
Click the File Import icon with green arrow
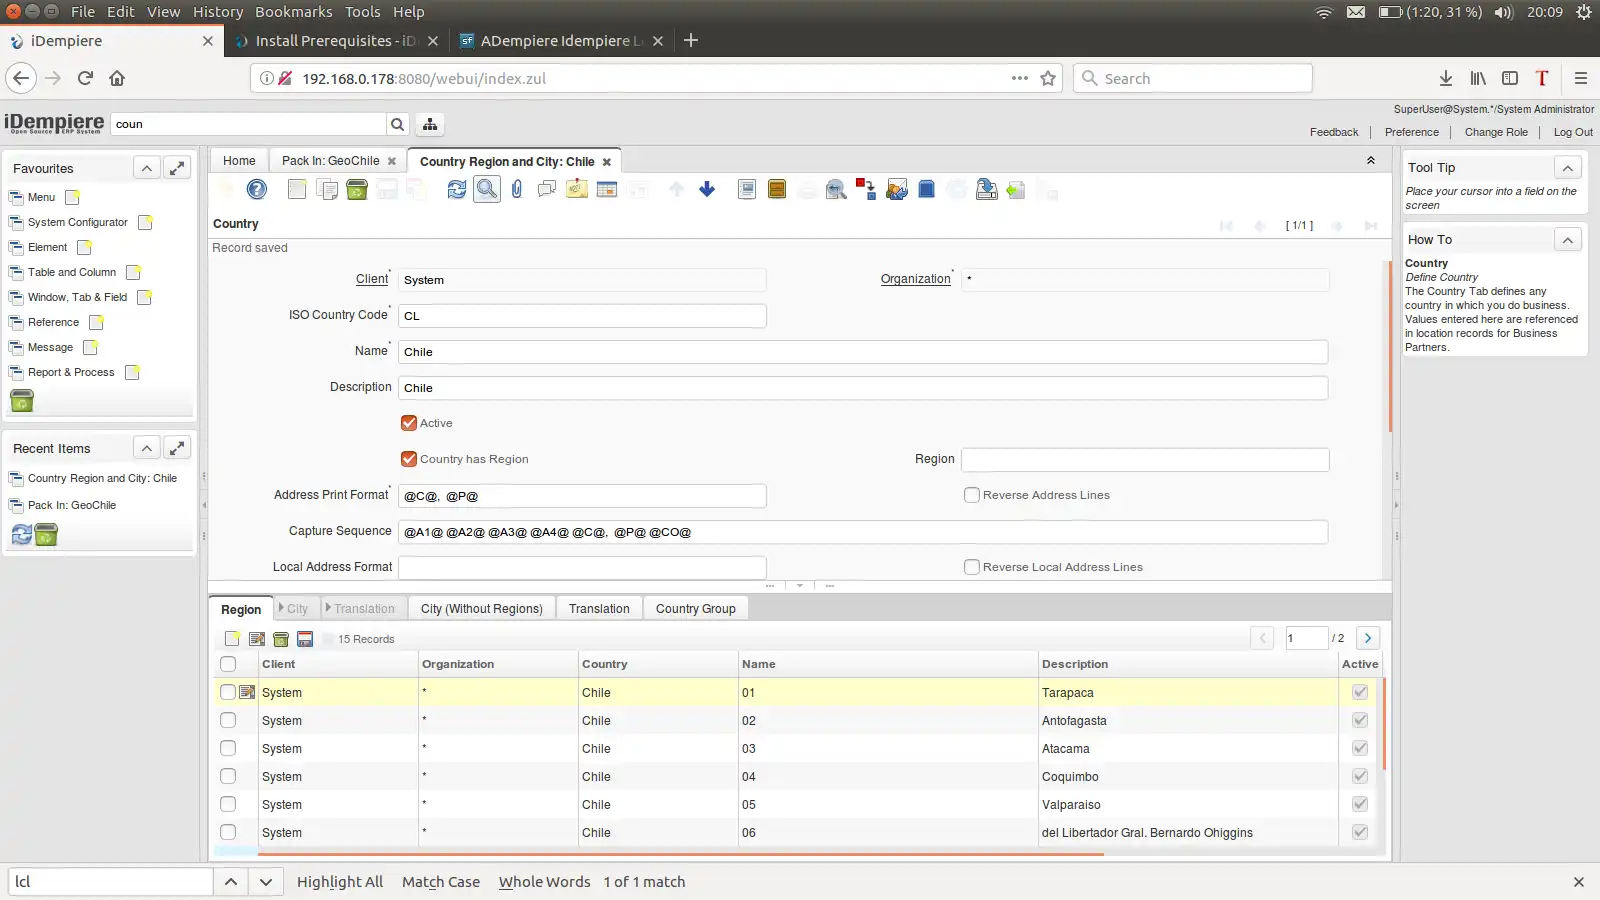(1017, 189)
